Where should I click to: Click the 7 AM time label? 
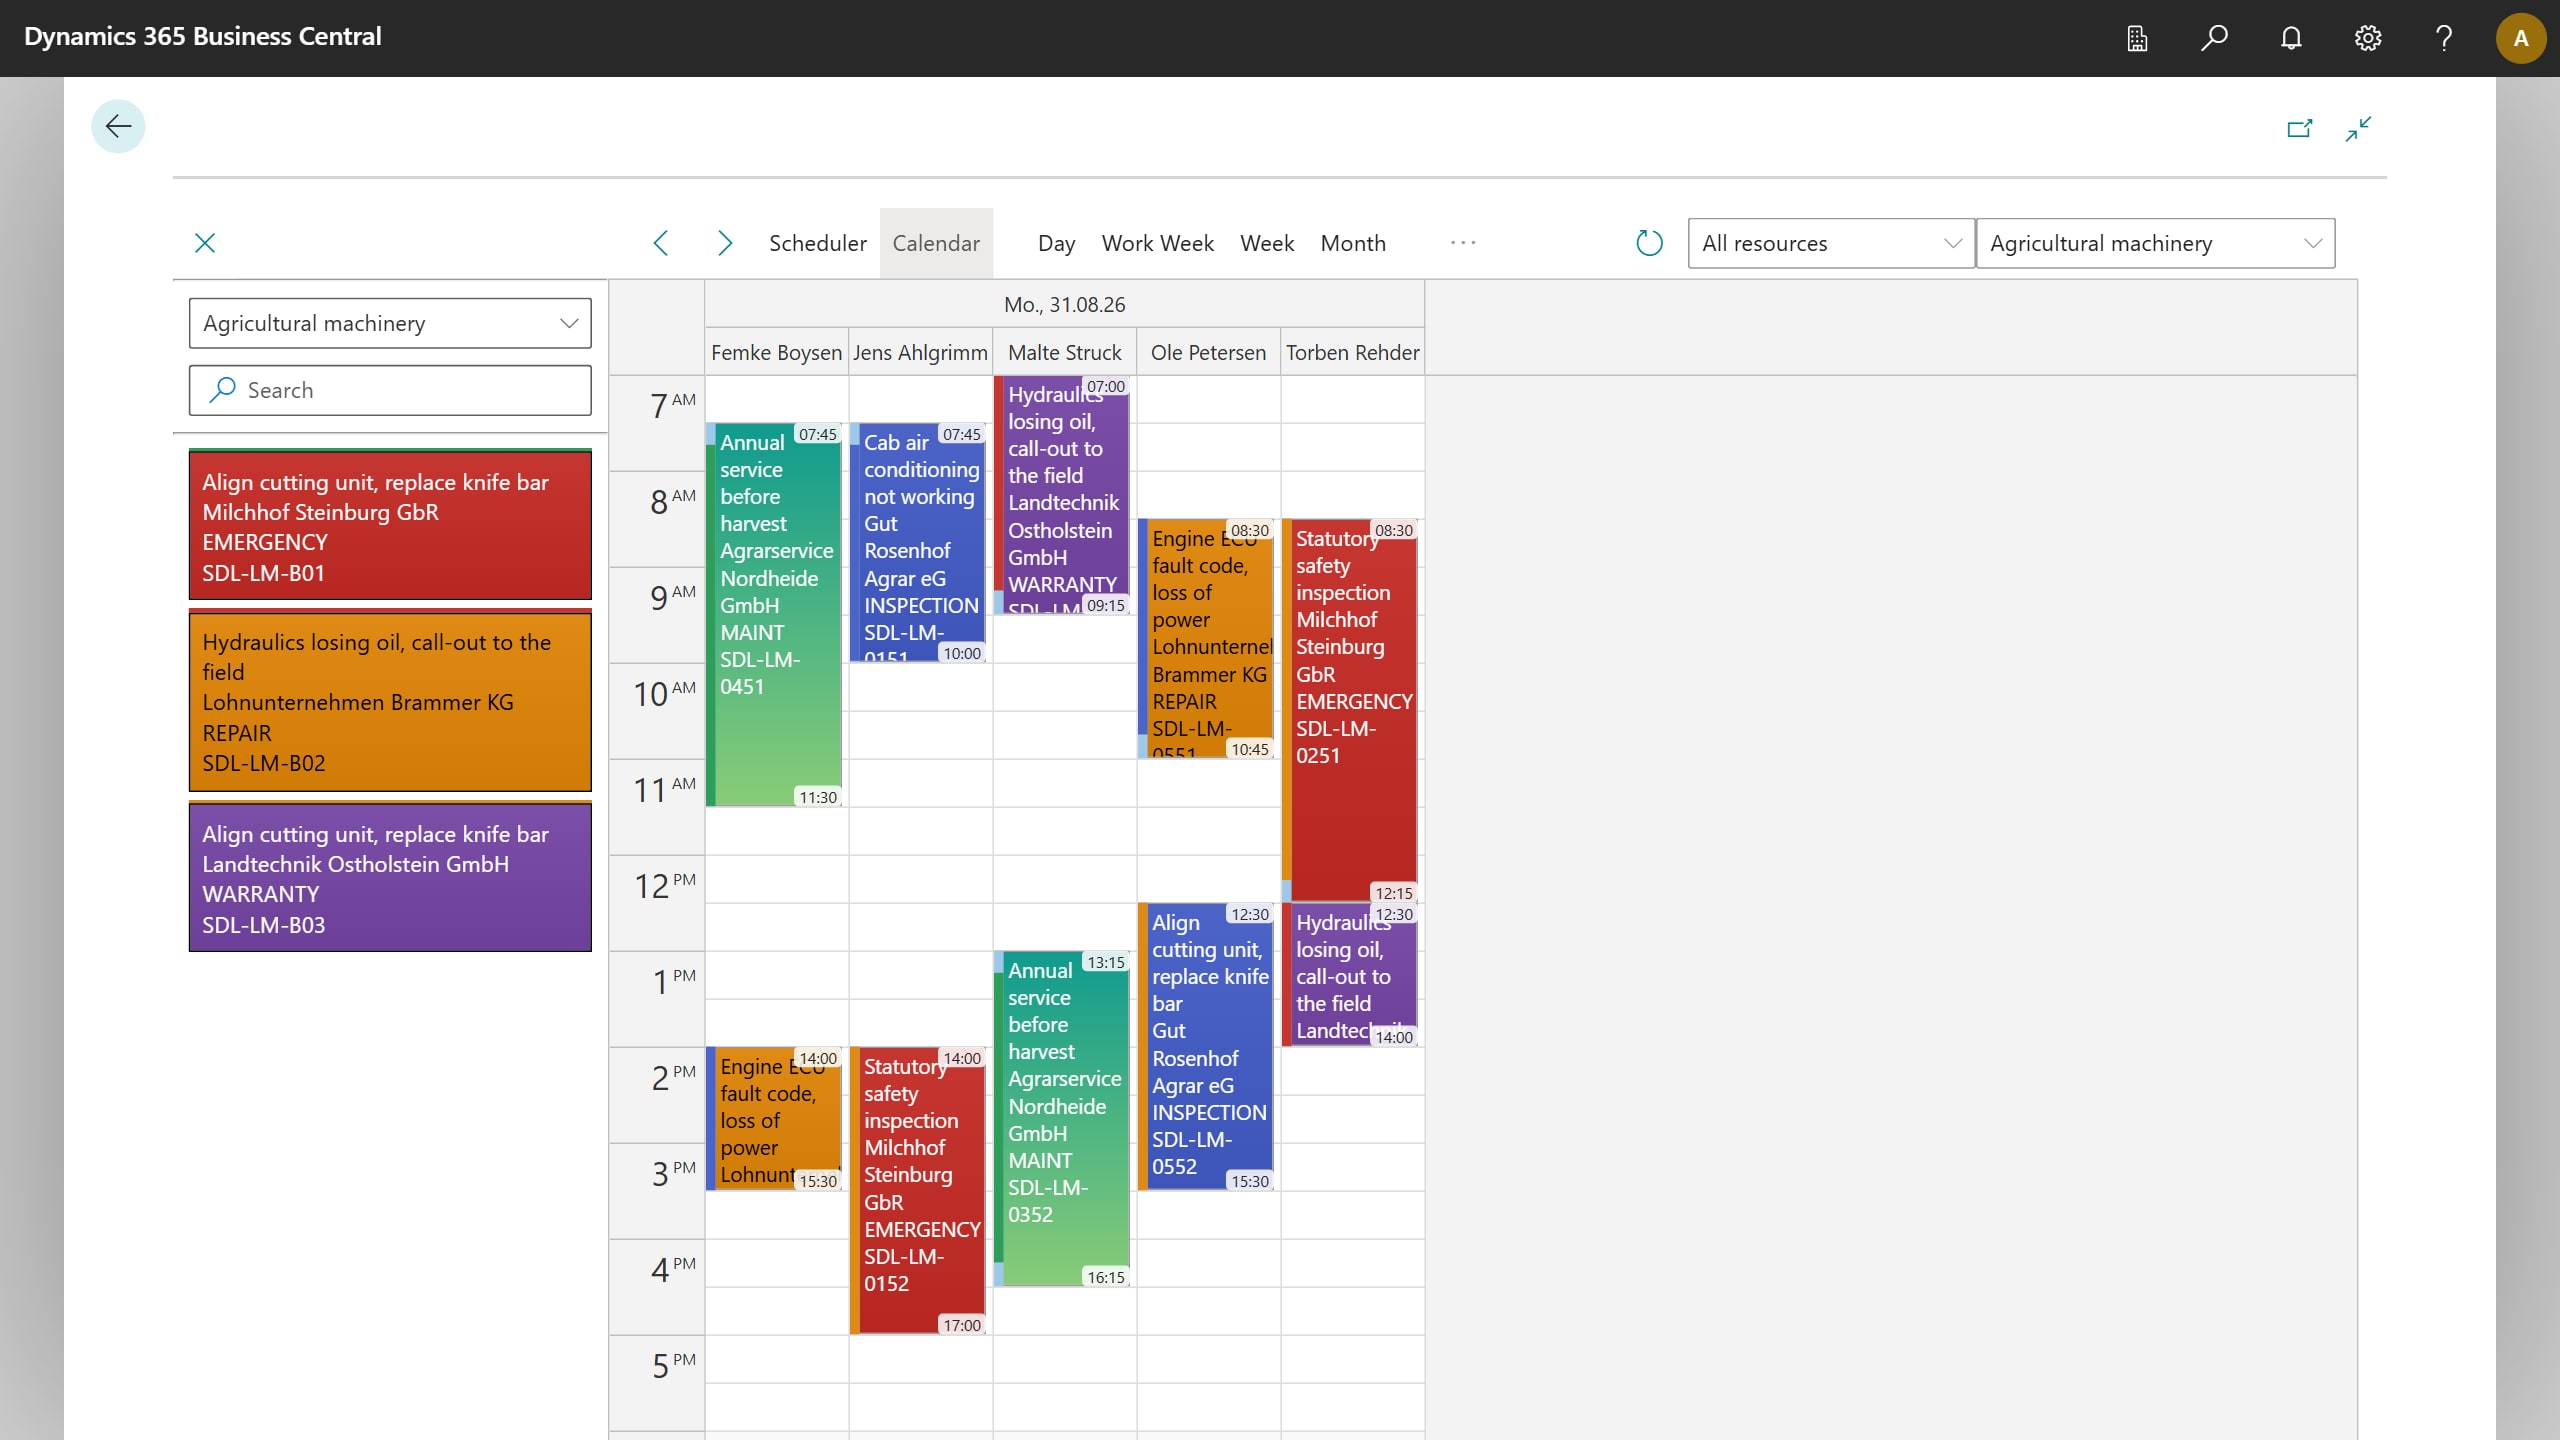click(673, 405)
